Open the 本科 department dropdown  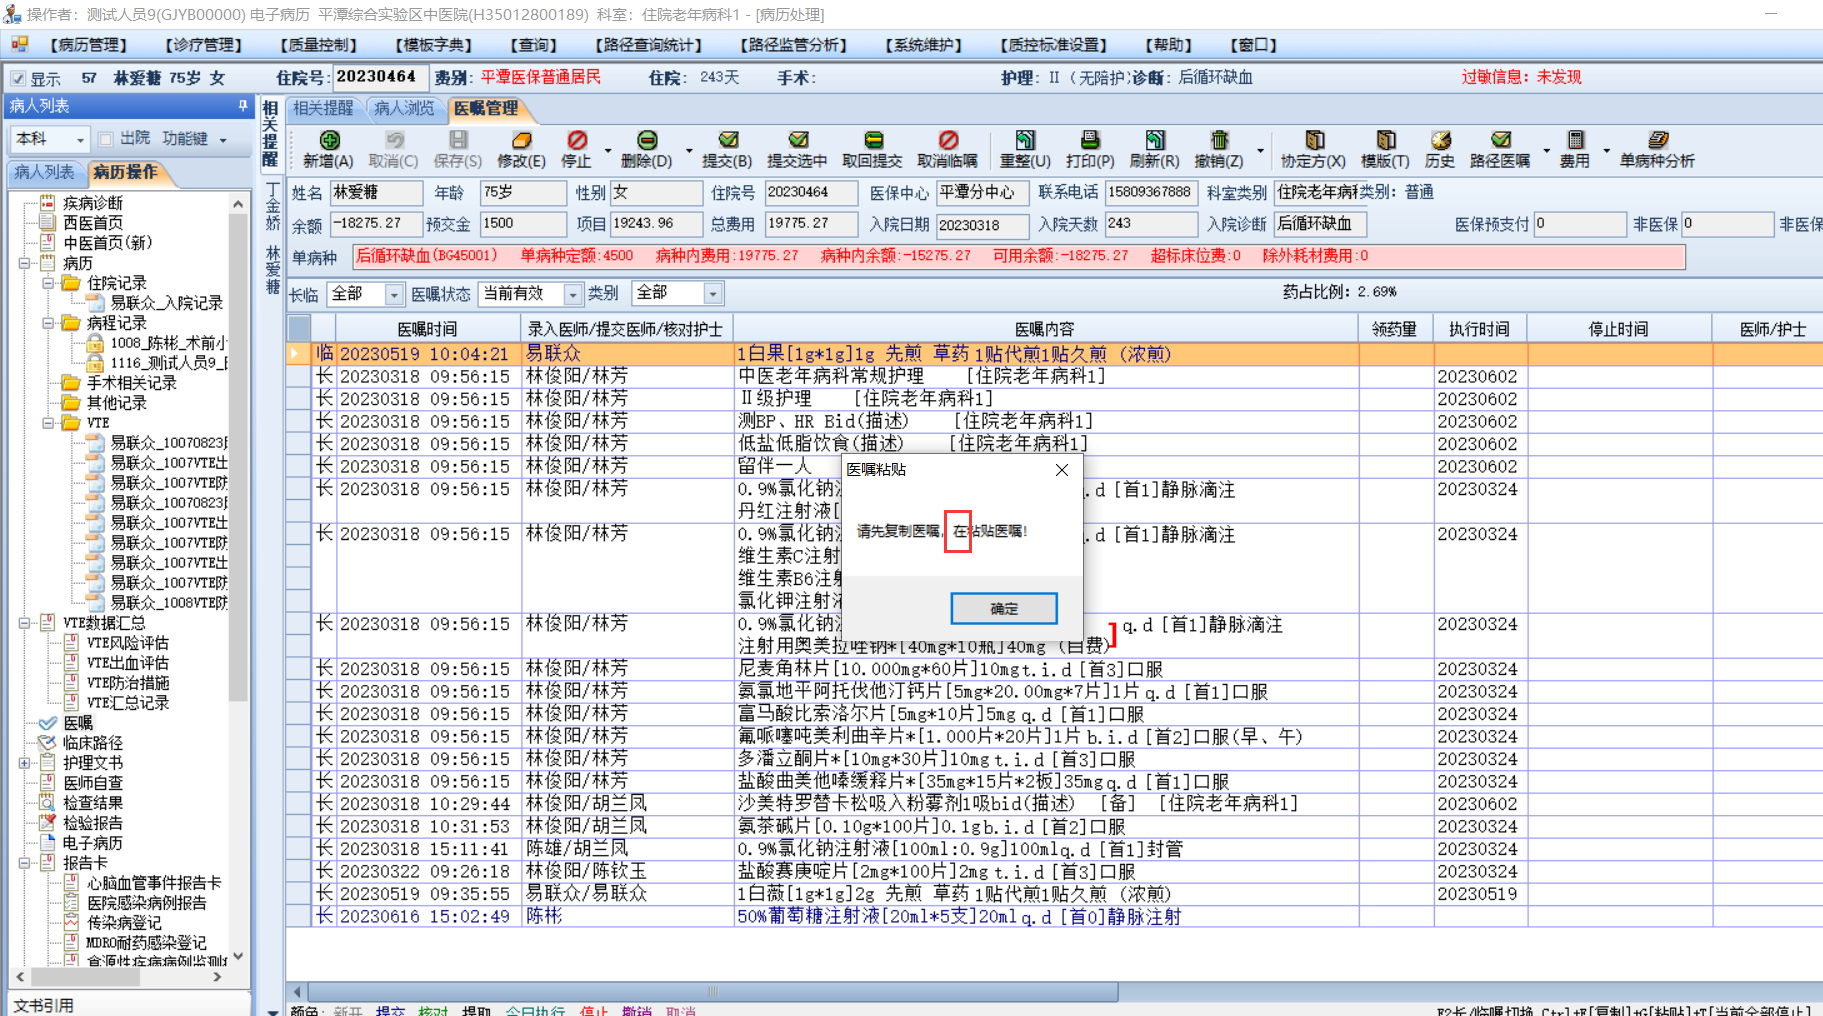(79, 139)
